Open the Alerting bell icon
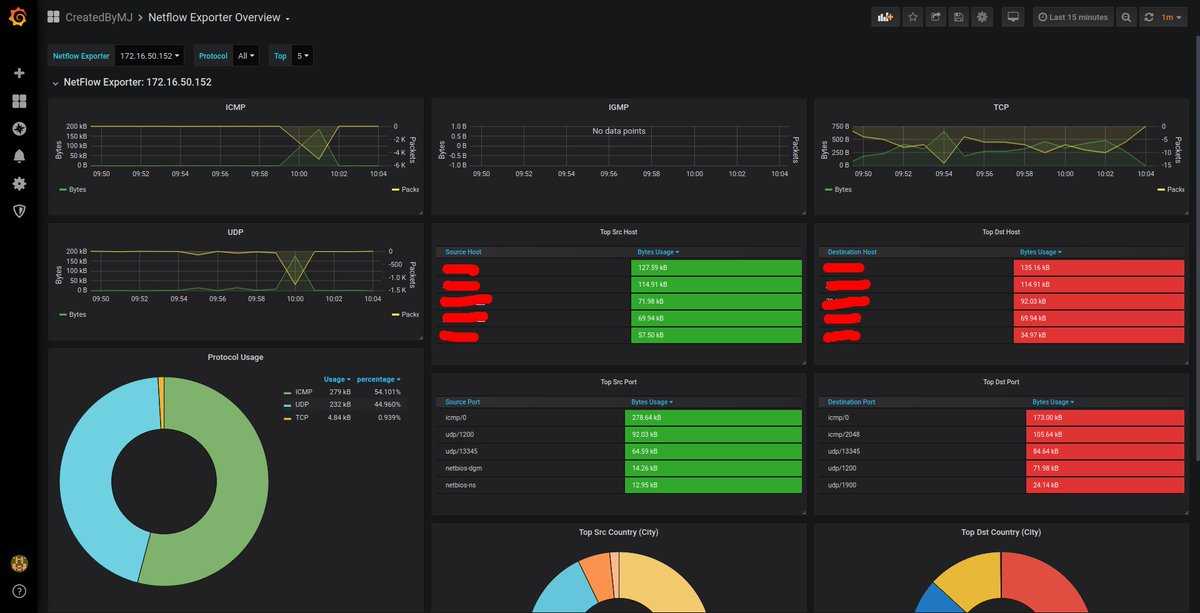 pyautogui.click(x=19, y=156)
